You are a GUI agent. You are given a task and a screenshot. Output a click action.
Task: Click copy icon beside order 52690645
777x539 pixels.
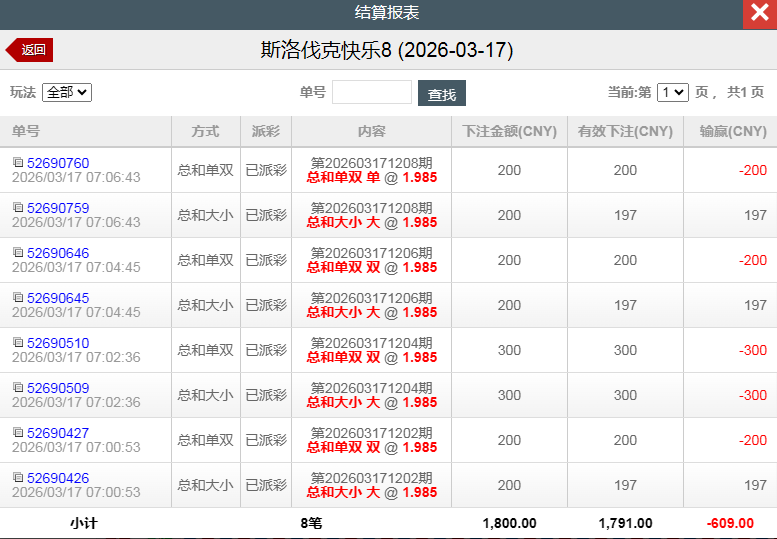click(x=18, y=297)
